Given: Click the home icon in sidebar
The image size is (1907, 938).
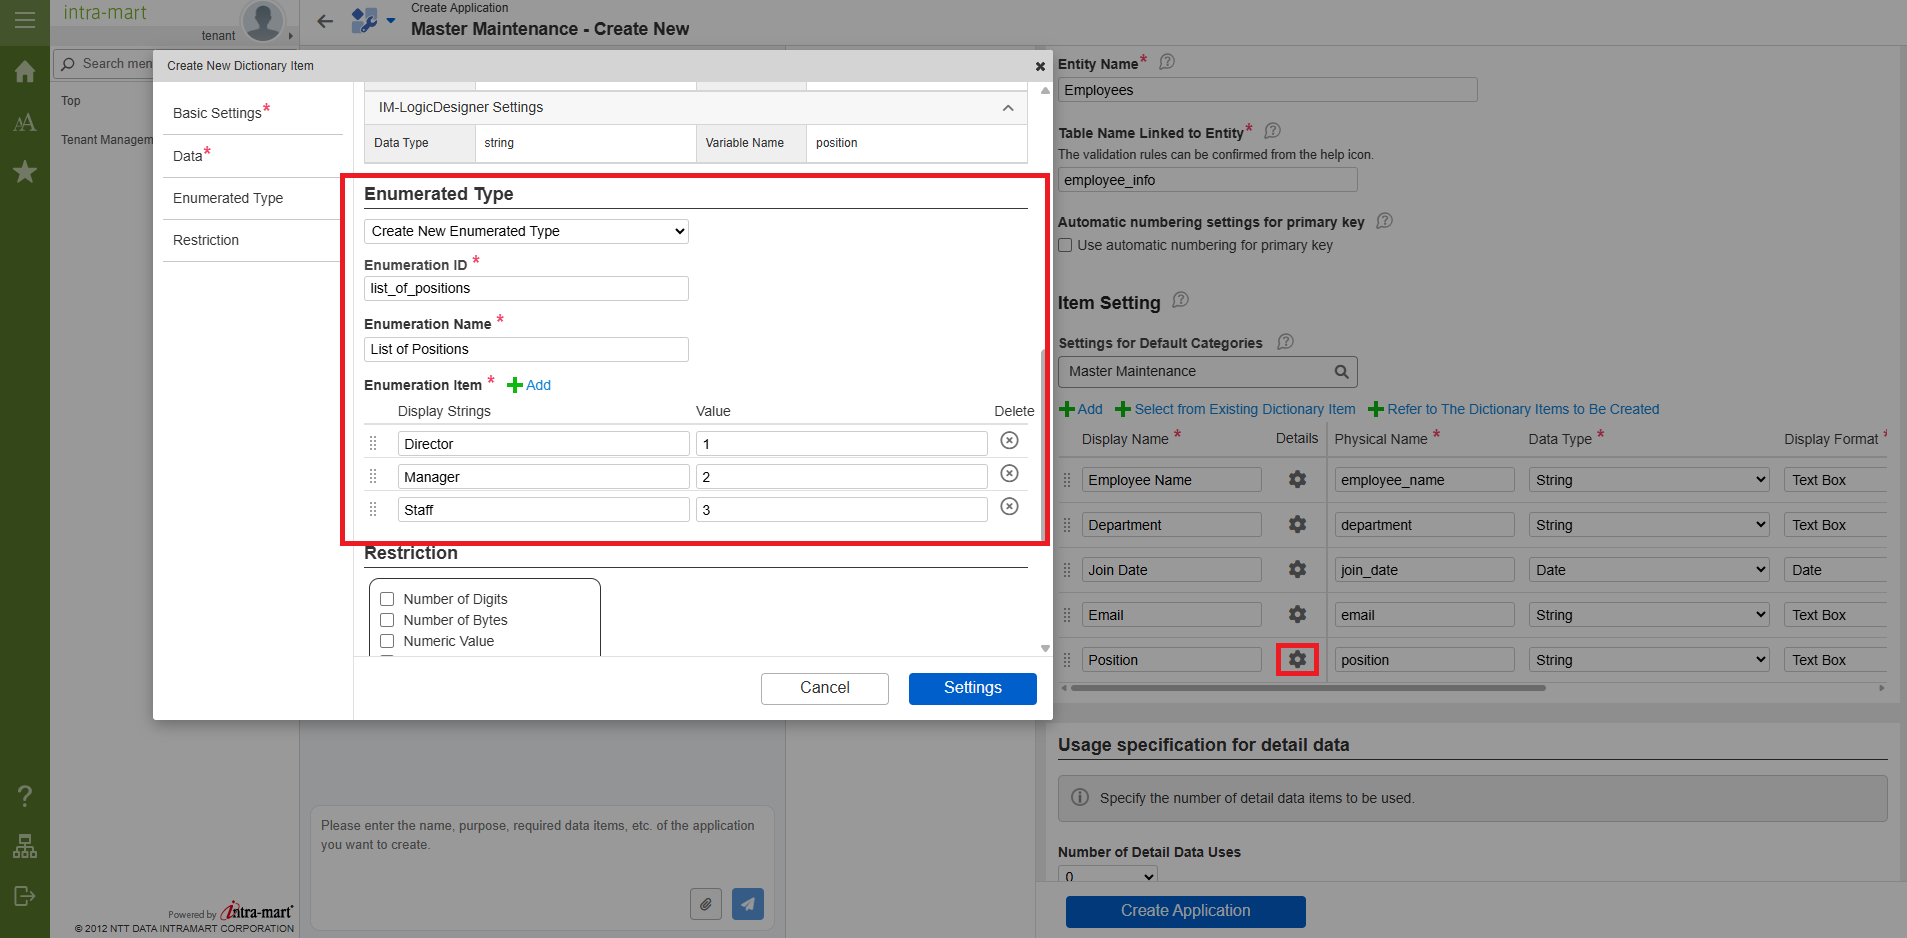Looking at the screenshot, I should point(25,72).
